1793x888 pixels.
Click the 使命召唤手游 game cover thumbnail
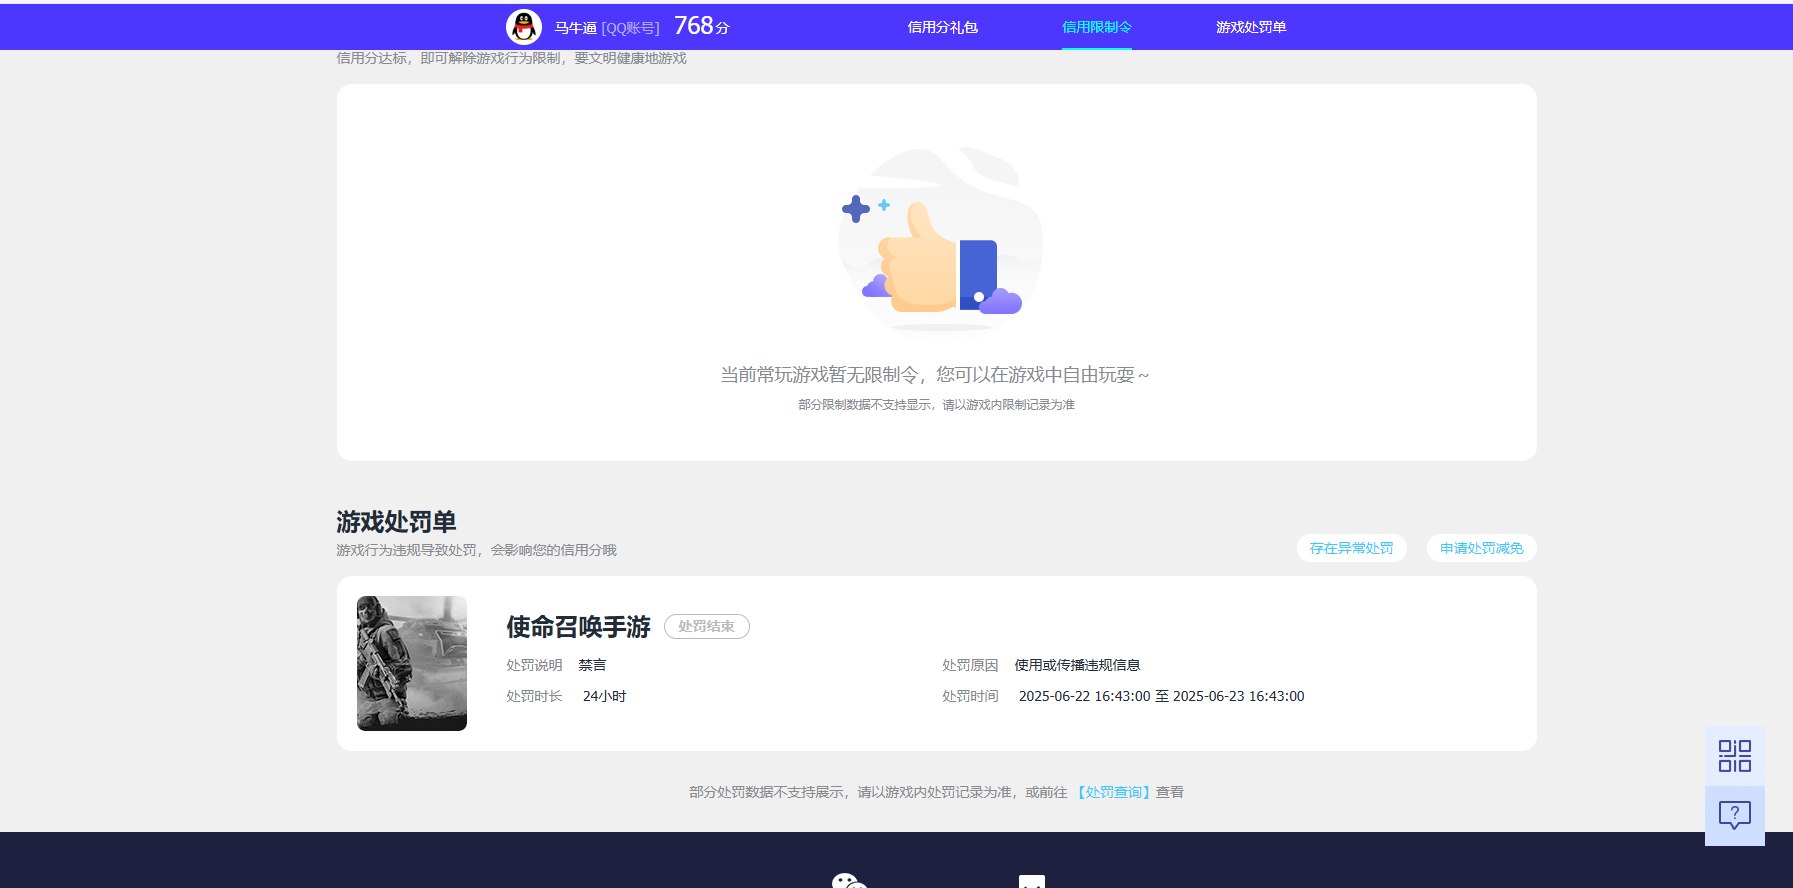coord(412,663)
